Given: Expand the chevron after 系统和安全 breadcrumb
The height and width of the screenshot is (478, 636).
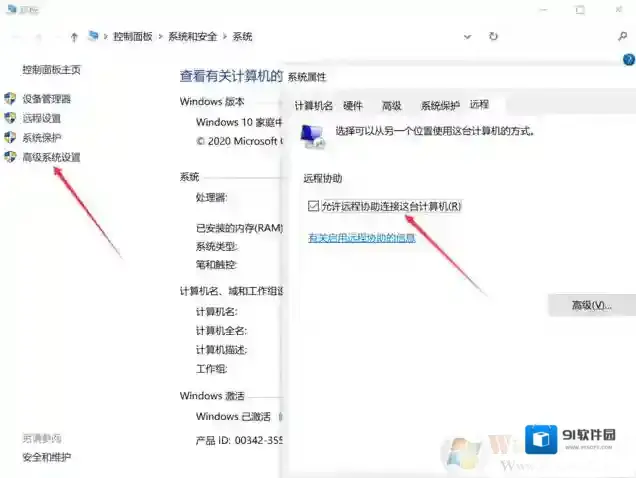Looking at the screenshot, I should click(225, 36).
